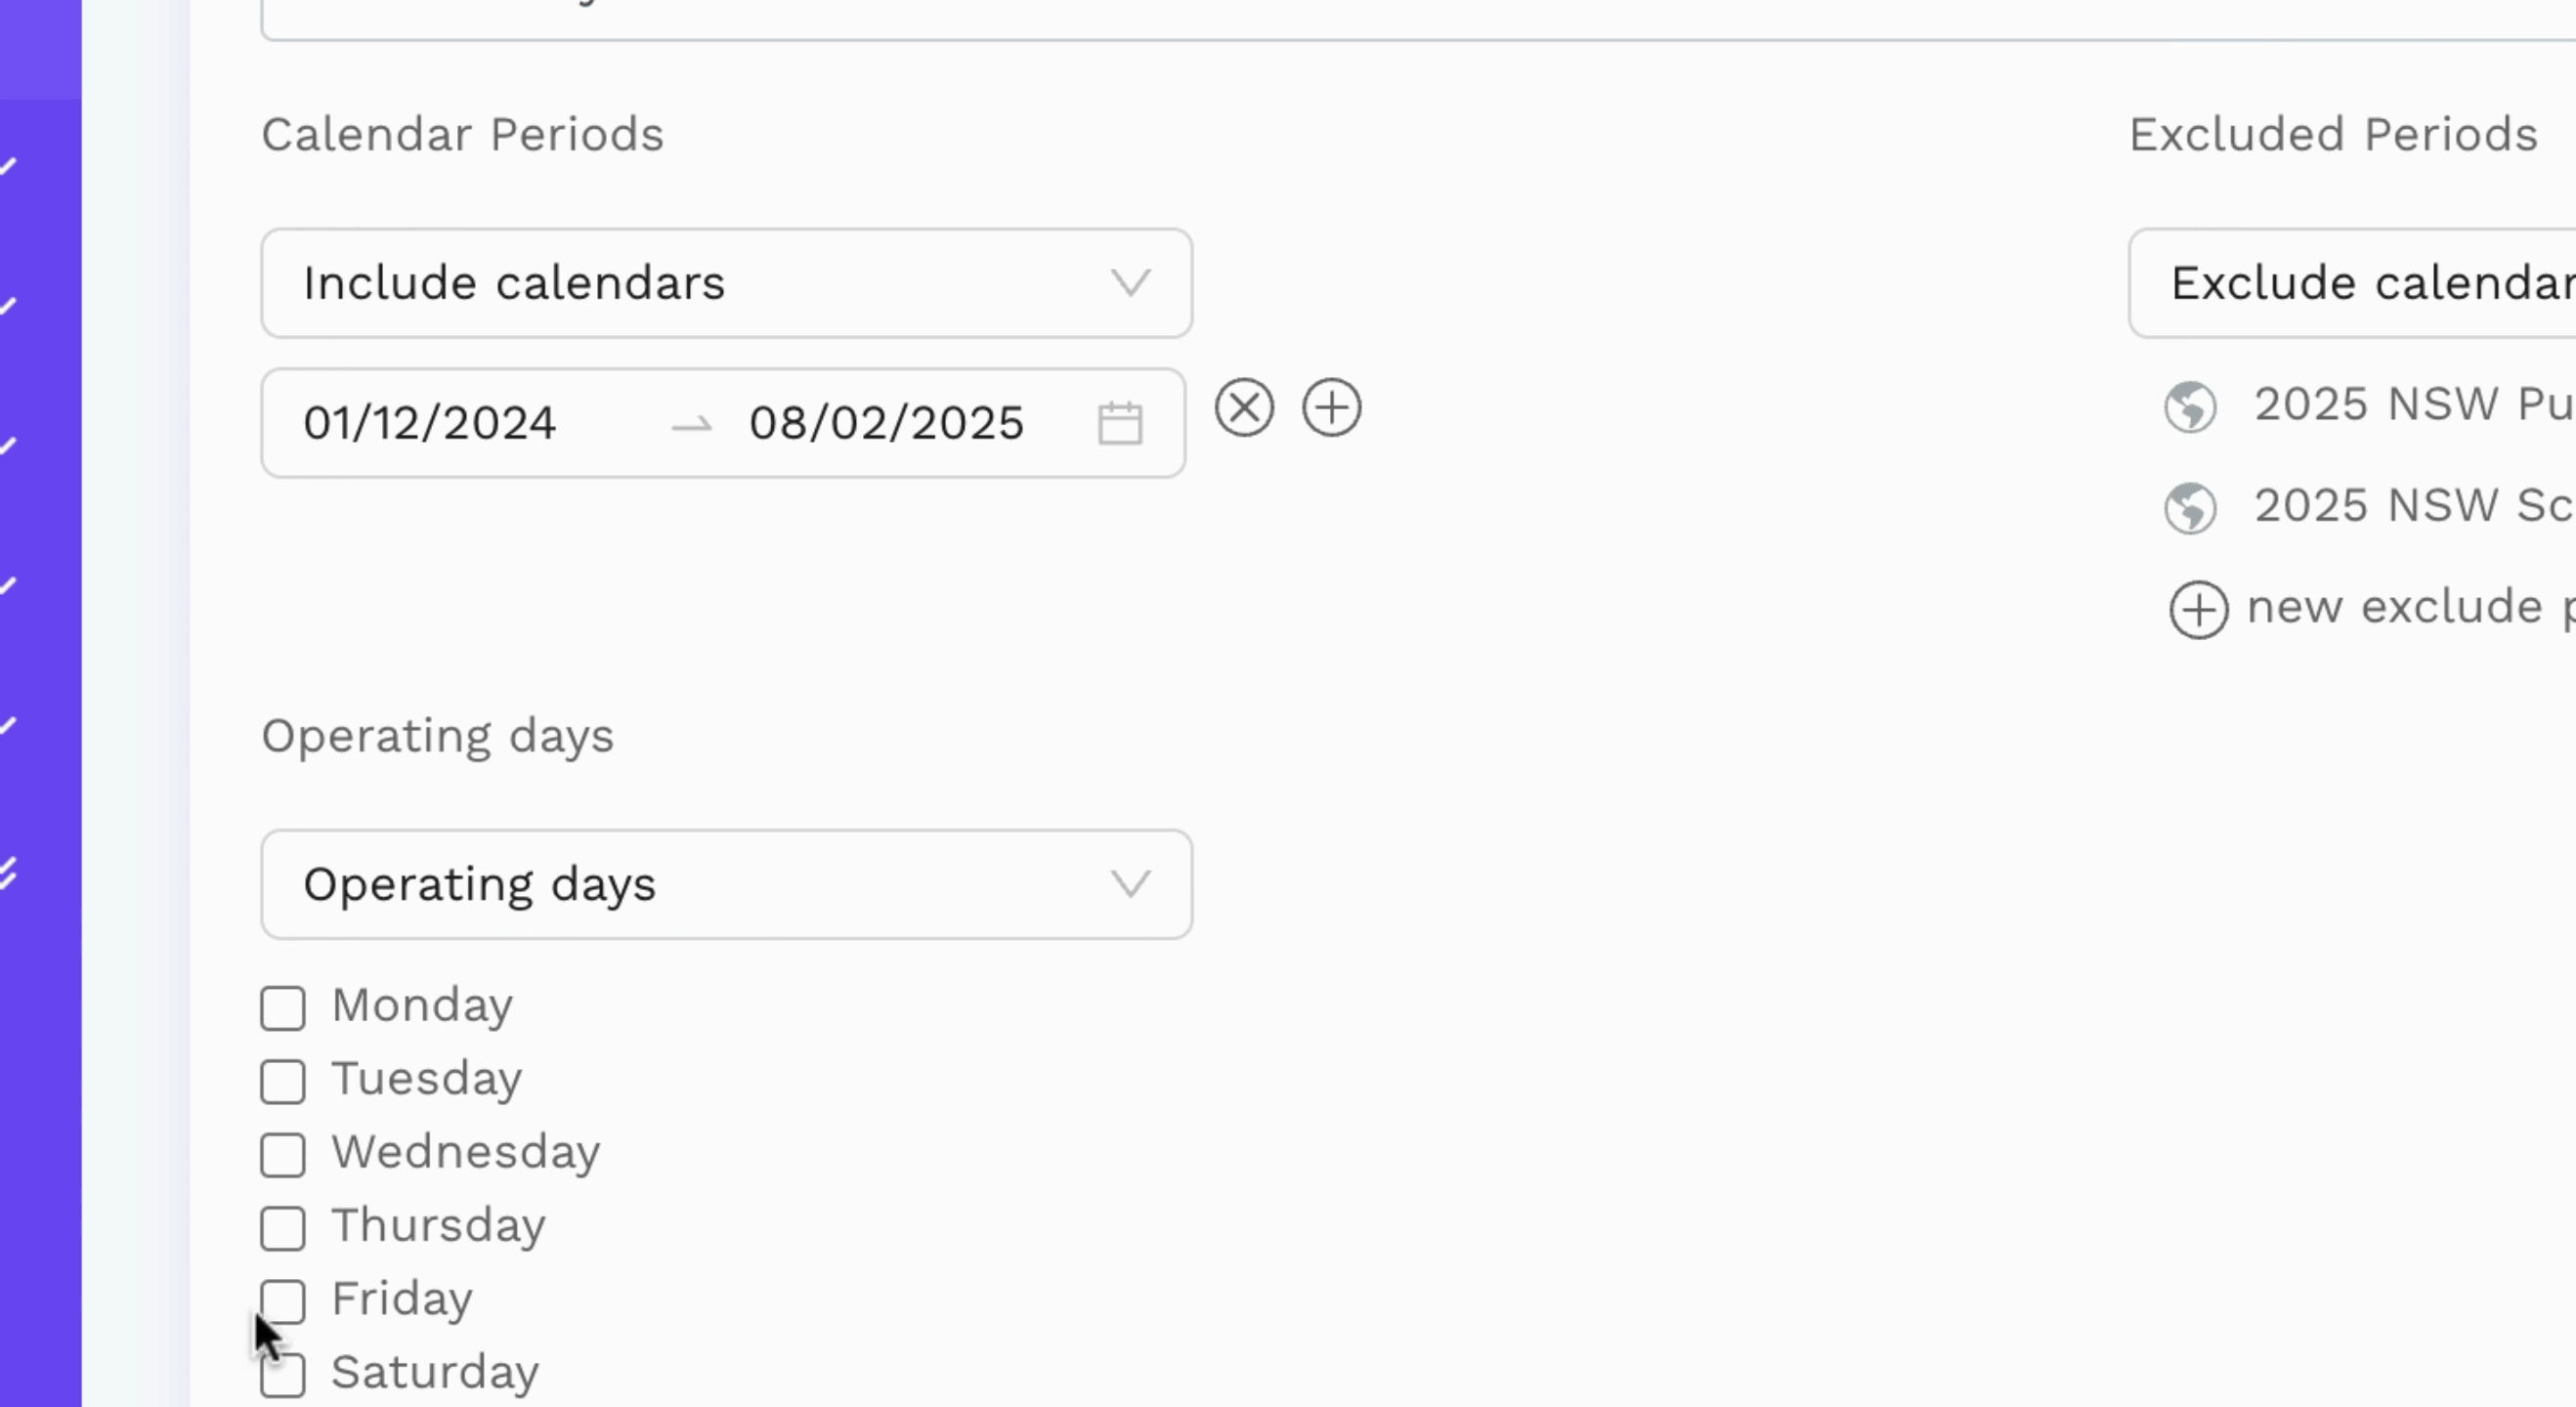Edit the start date 01/12/2024
The width and height of the screenshot is (2576, 1407).
(429, 423)
